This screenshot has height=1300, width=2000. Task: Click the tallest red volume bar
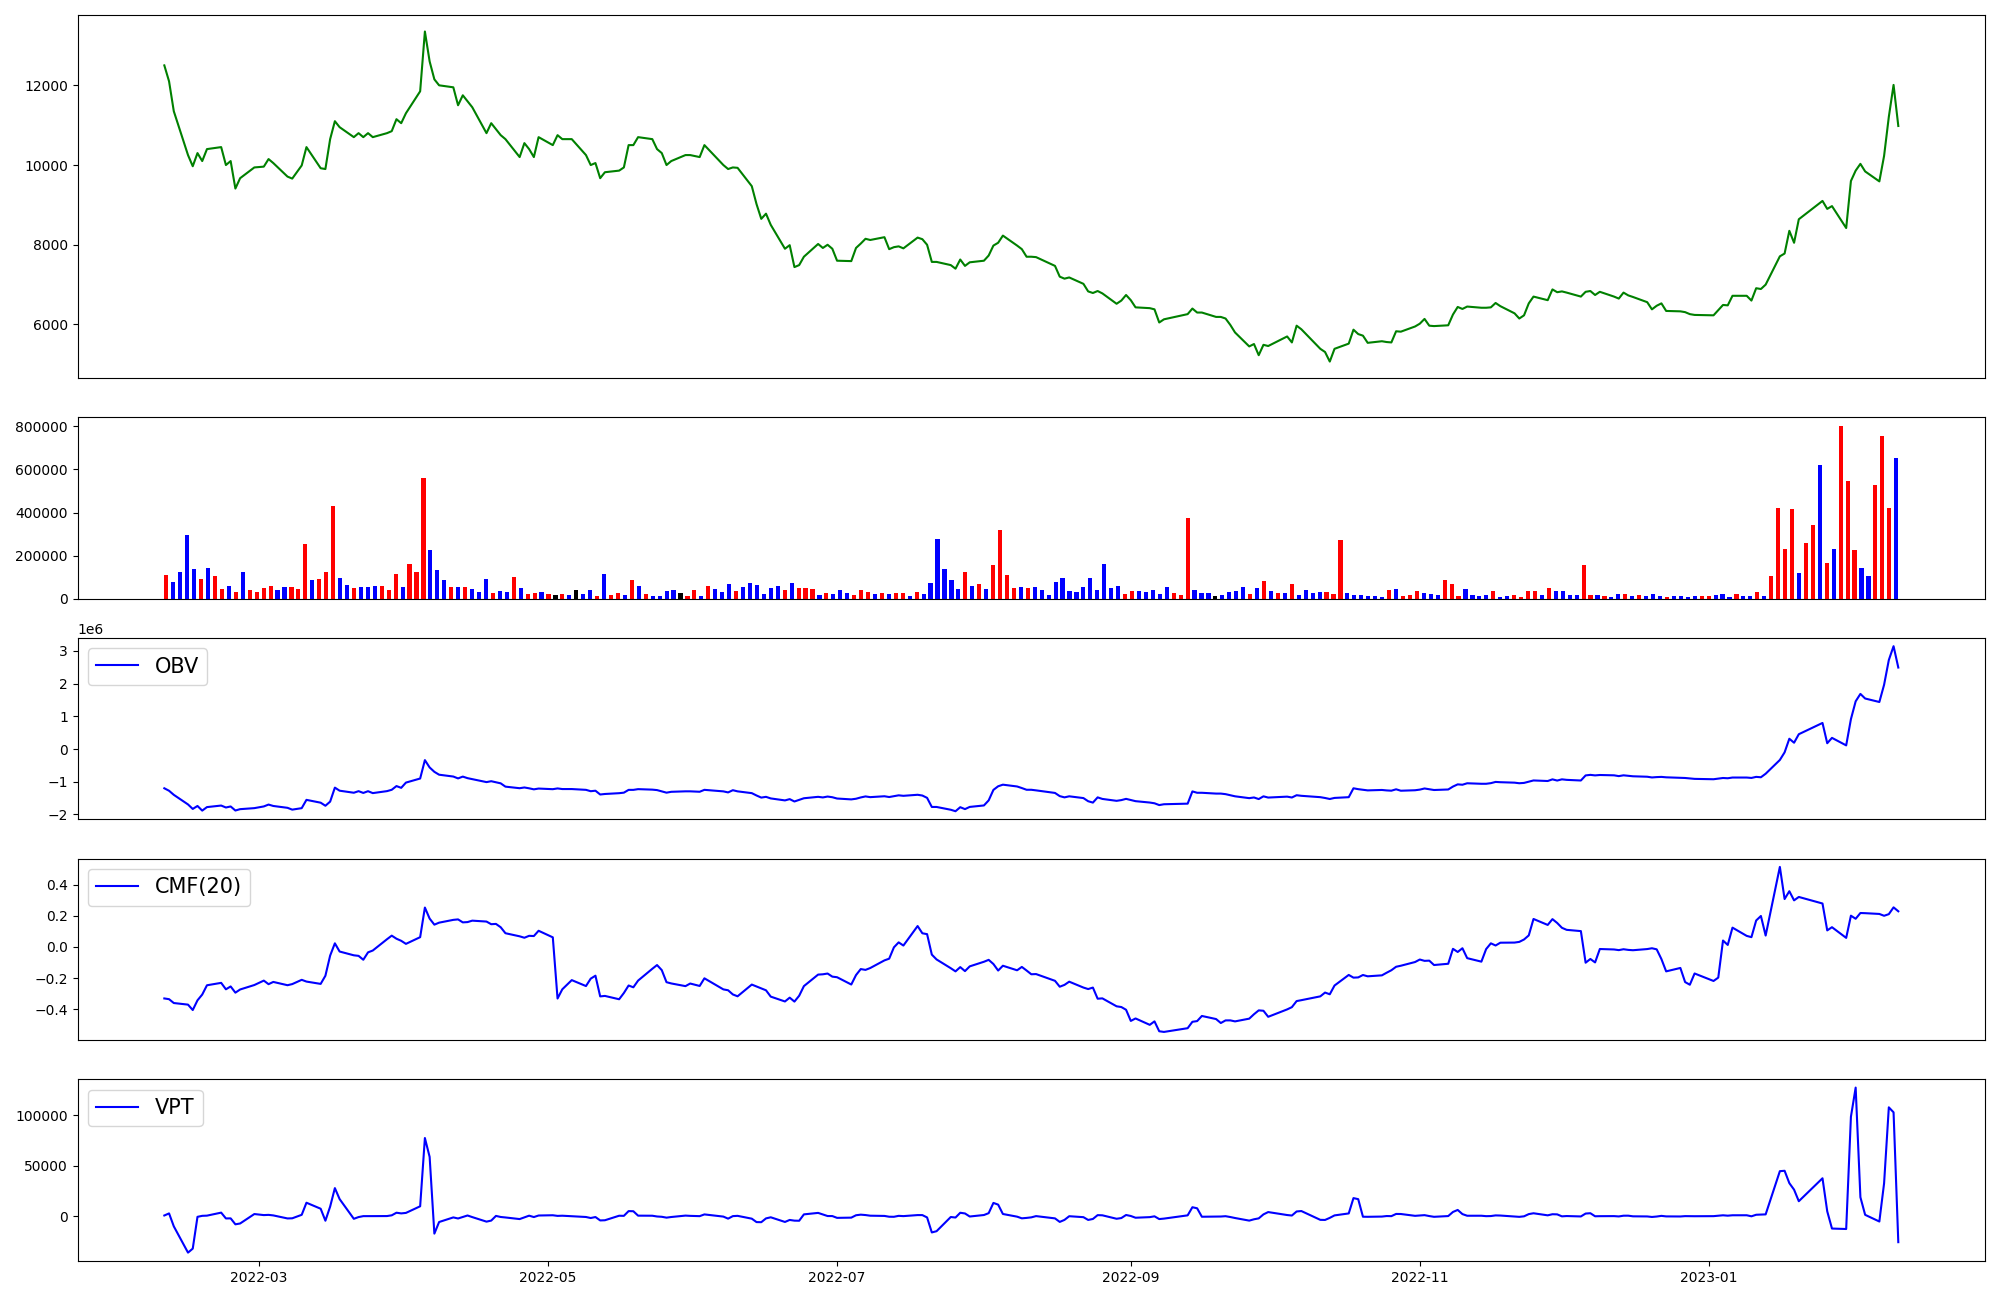pos(1841,512)
